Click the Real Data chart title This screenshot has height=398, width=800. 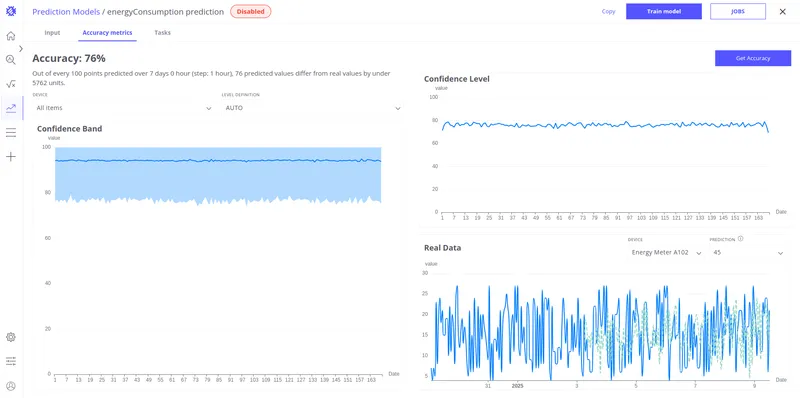tap(442, 248)
